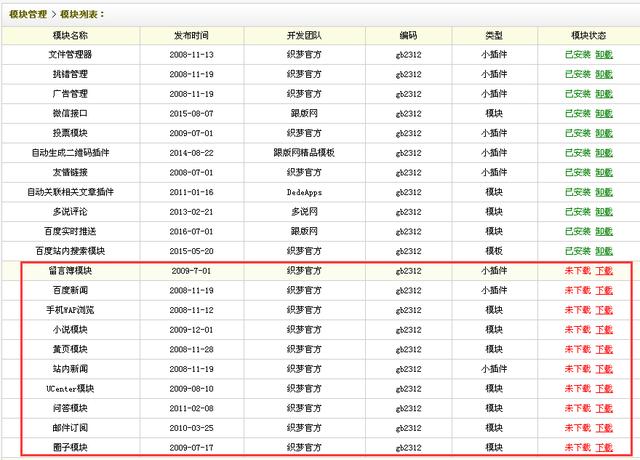640x460 pixels.
Task: Click 未下载 status for 站内新闻
Action: (x=578, y=369)
